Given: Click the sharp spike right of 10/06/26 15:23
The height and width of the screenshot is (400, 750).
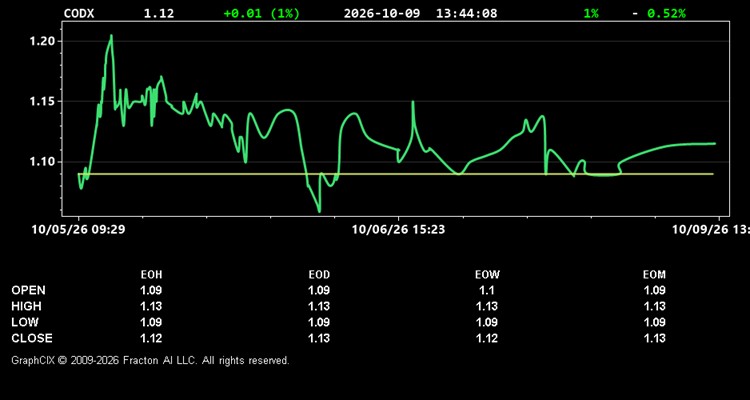Looking at the screenshot, I should [413, 101].
